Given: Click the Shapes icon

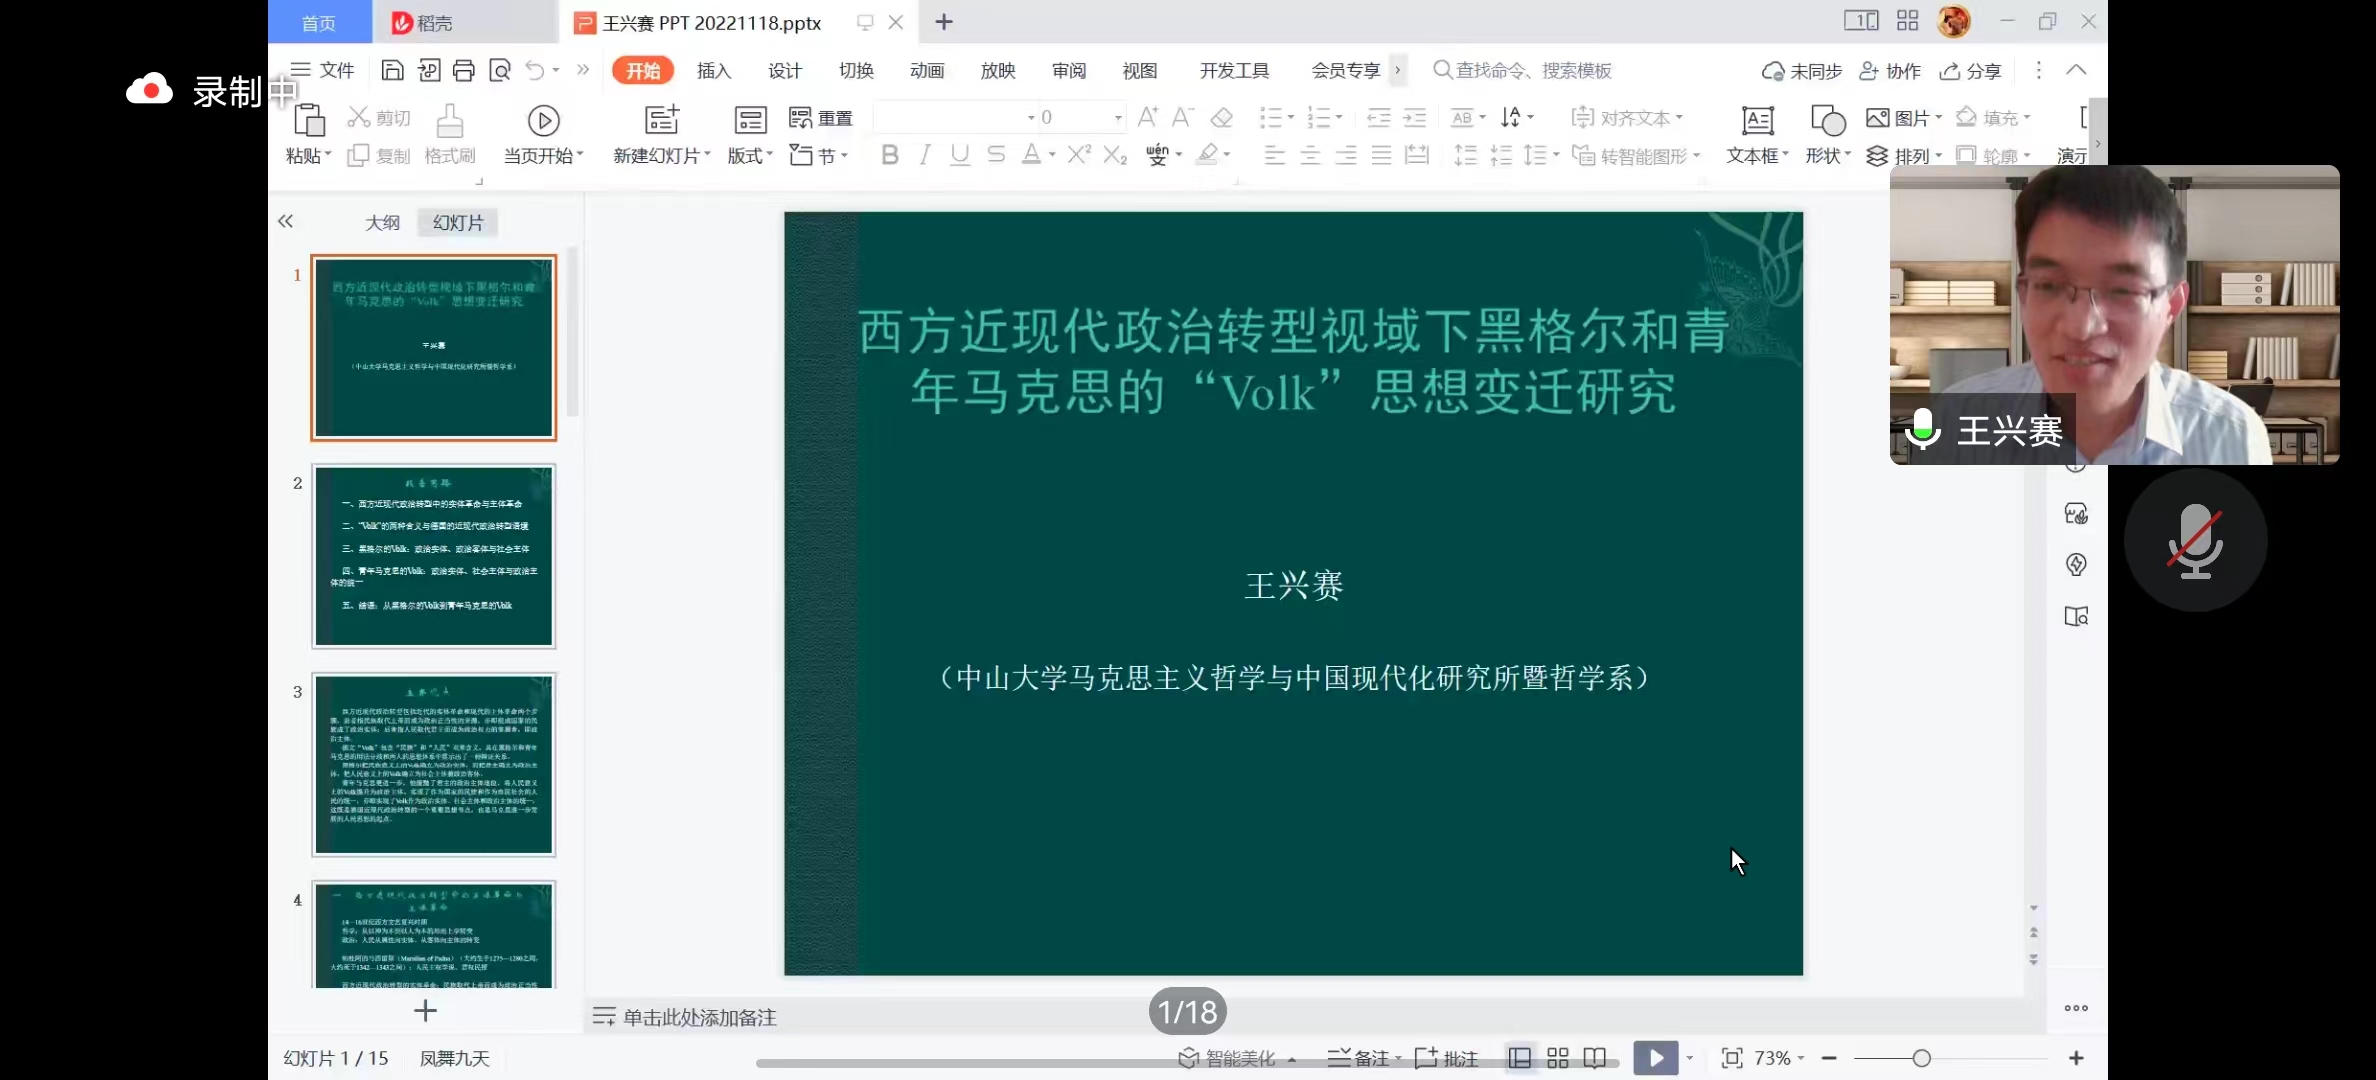Looking at the screenshot, I should (x=1827, y=120).
